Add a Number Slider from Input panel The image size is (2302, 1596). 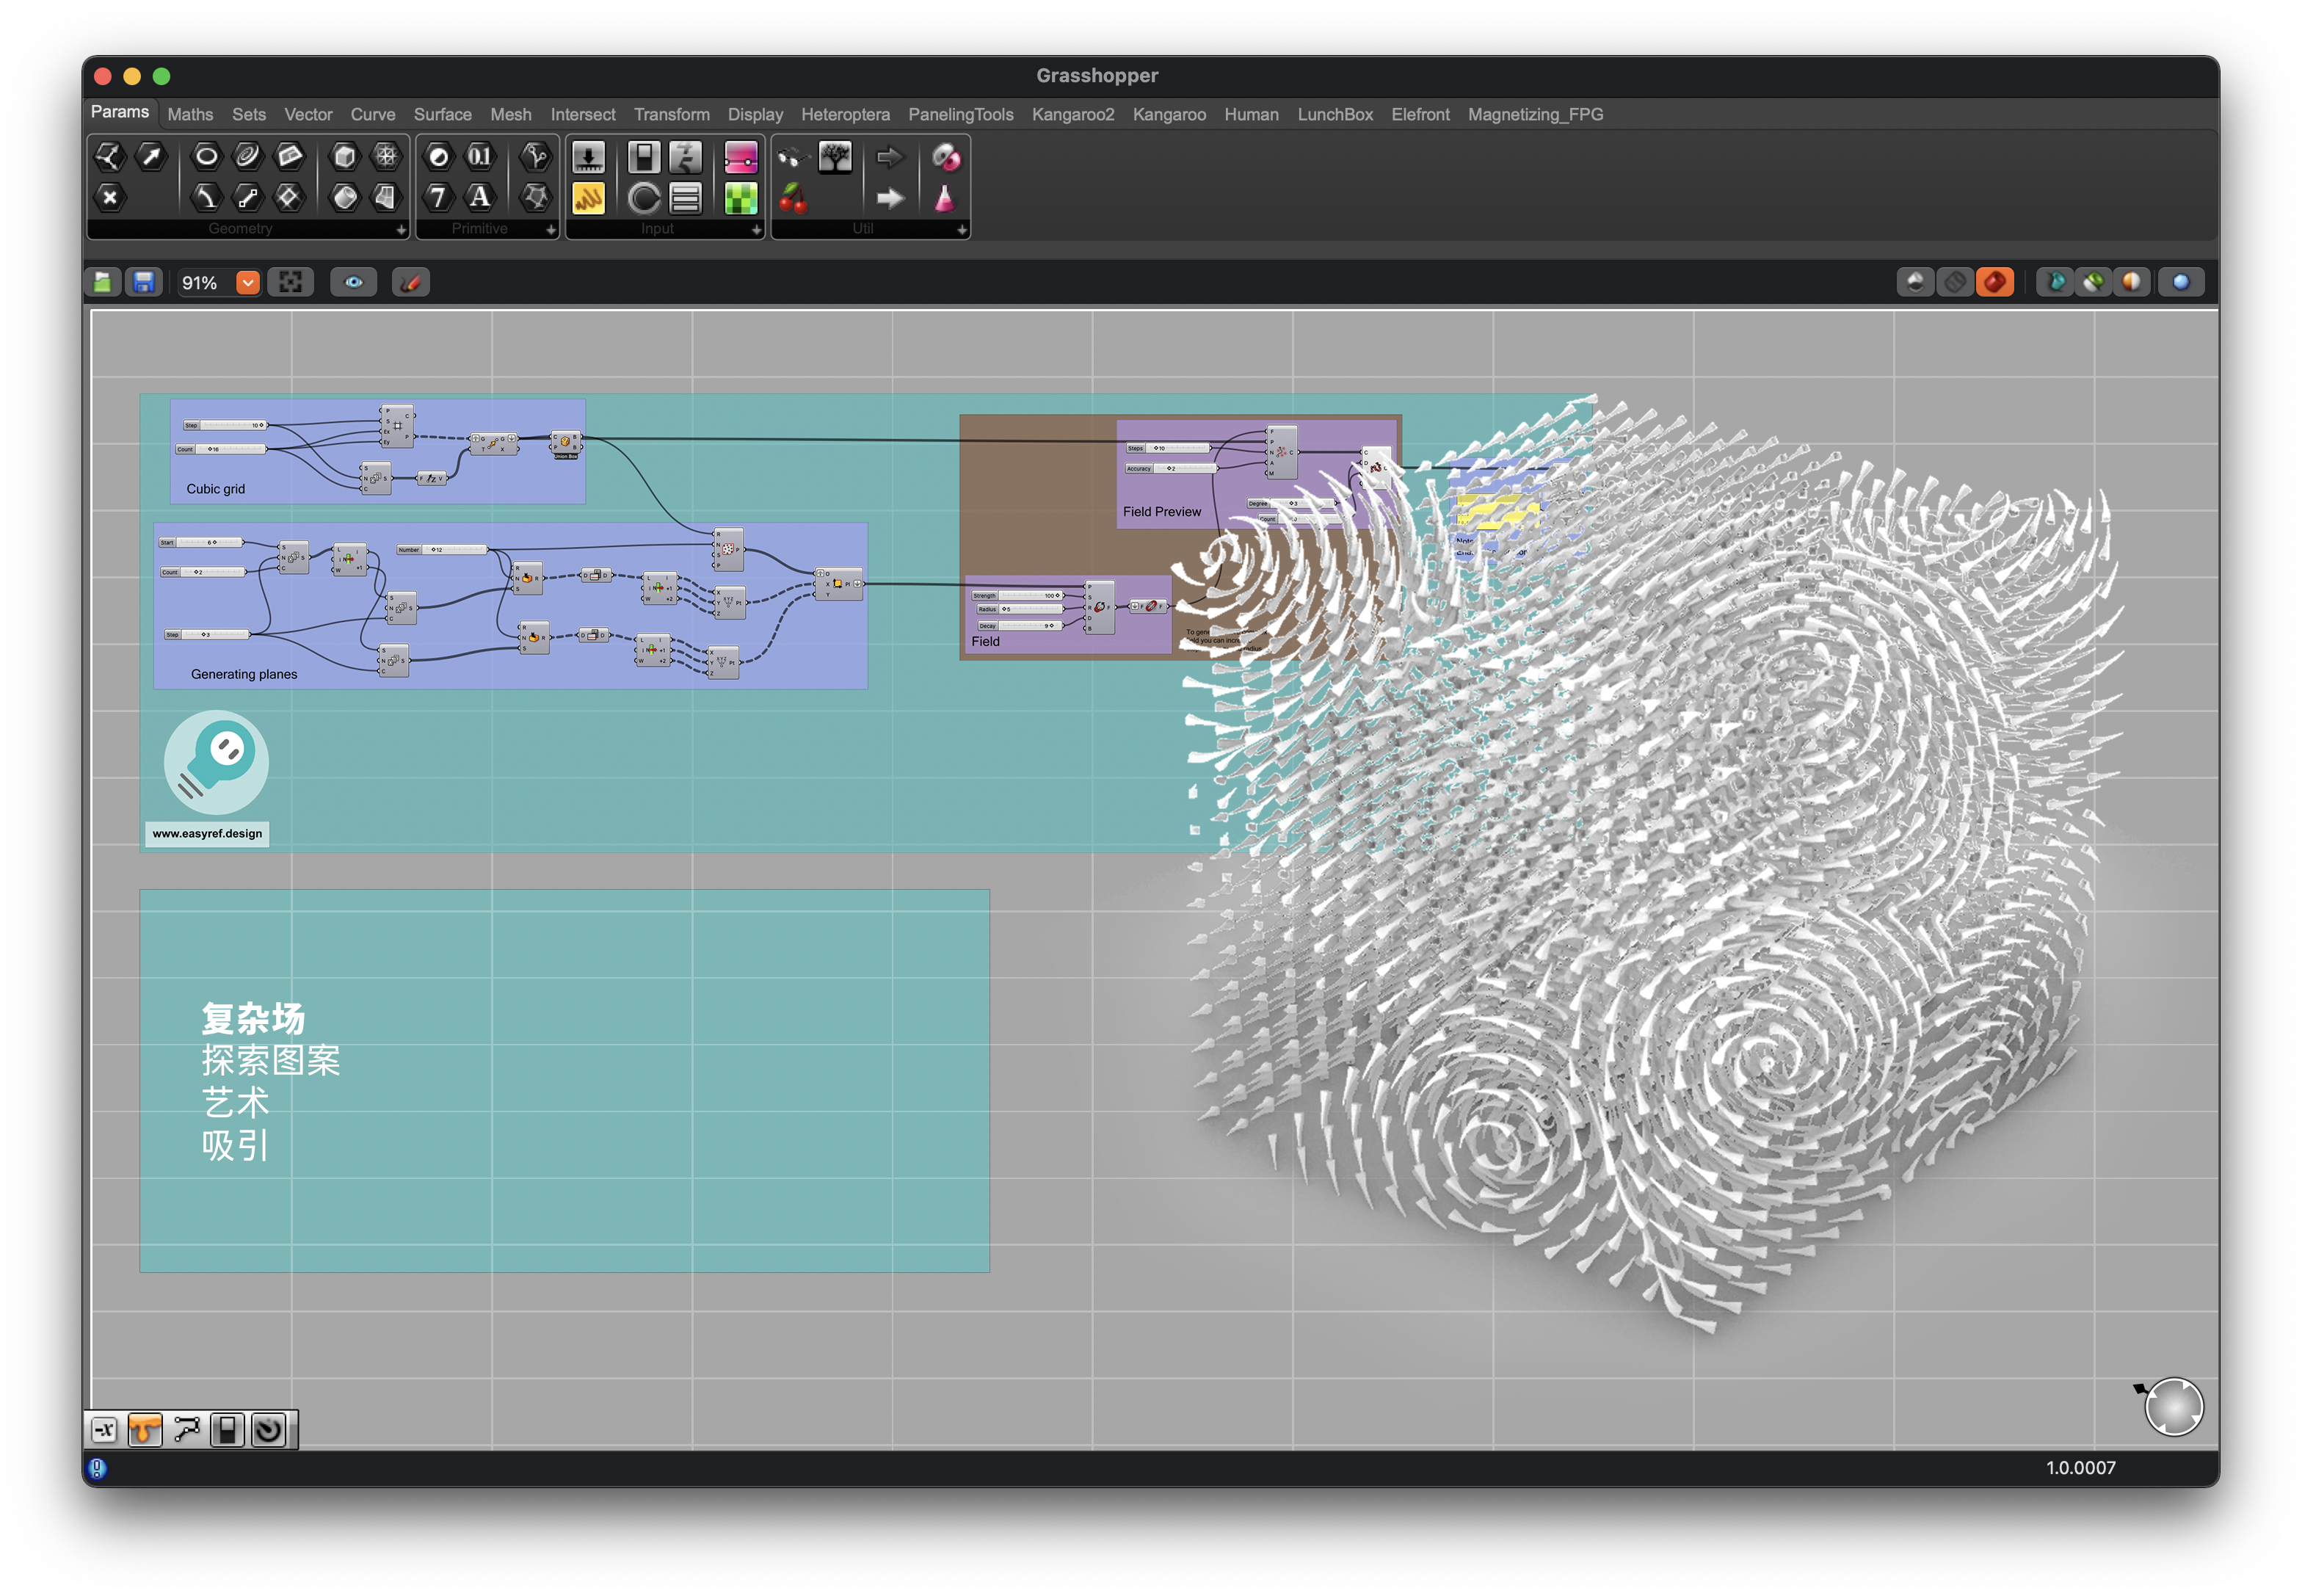587,157
